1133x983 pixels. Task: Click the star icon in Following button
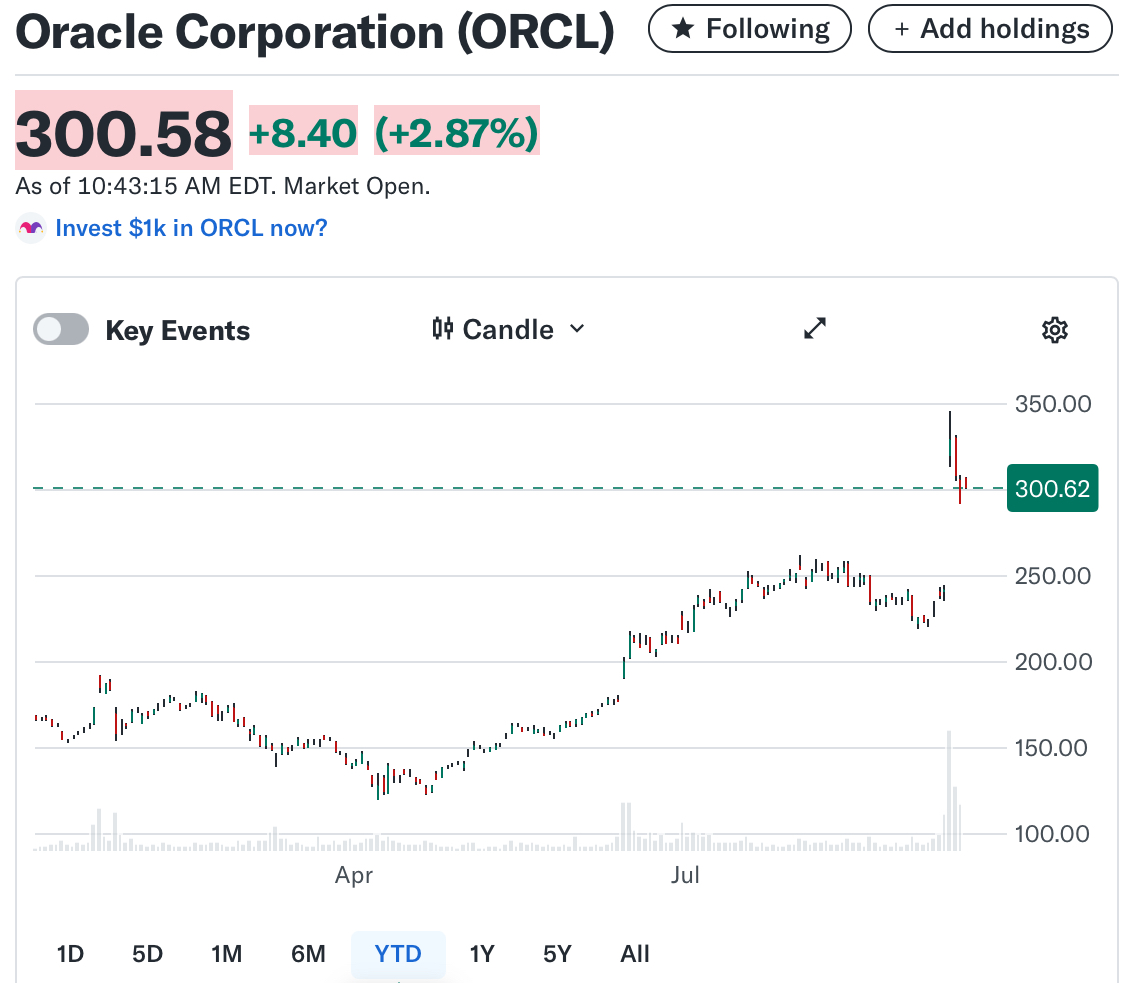pos(682,29)
